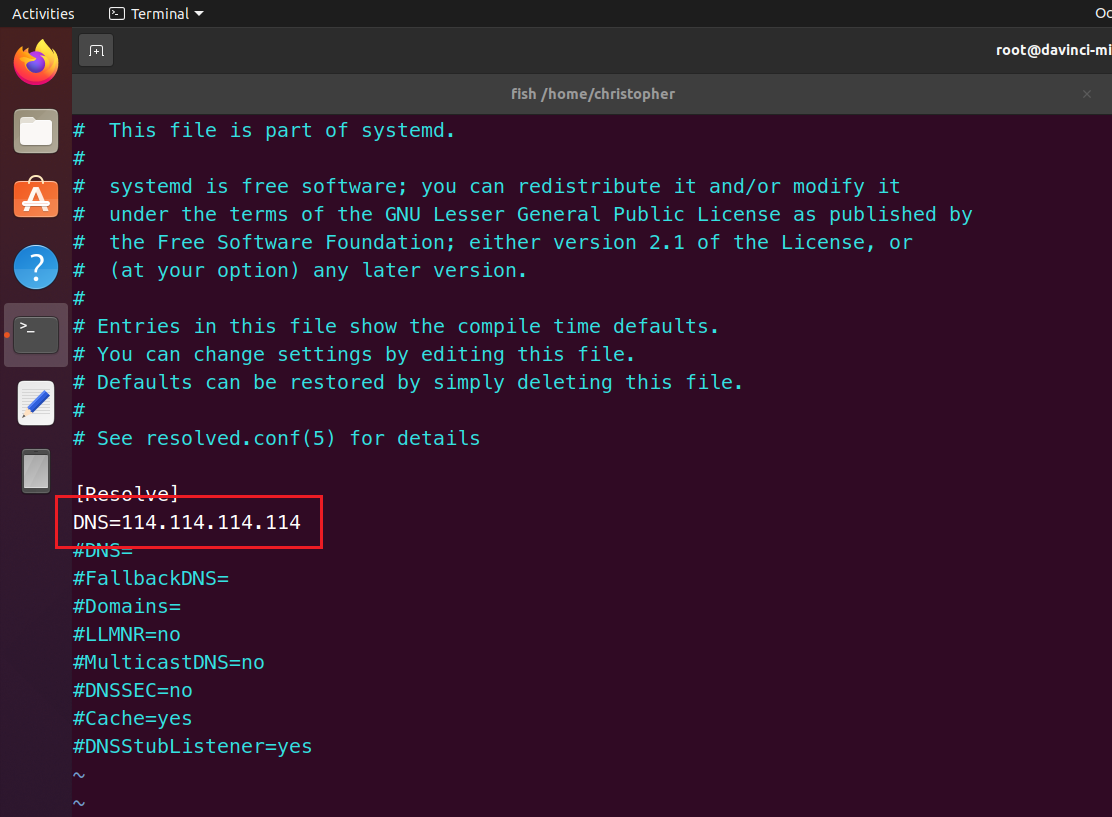
Task: Open the Activities overview
Action: tap(43, 14)
